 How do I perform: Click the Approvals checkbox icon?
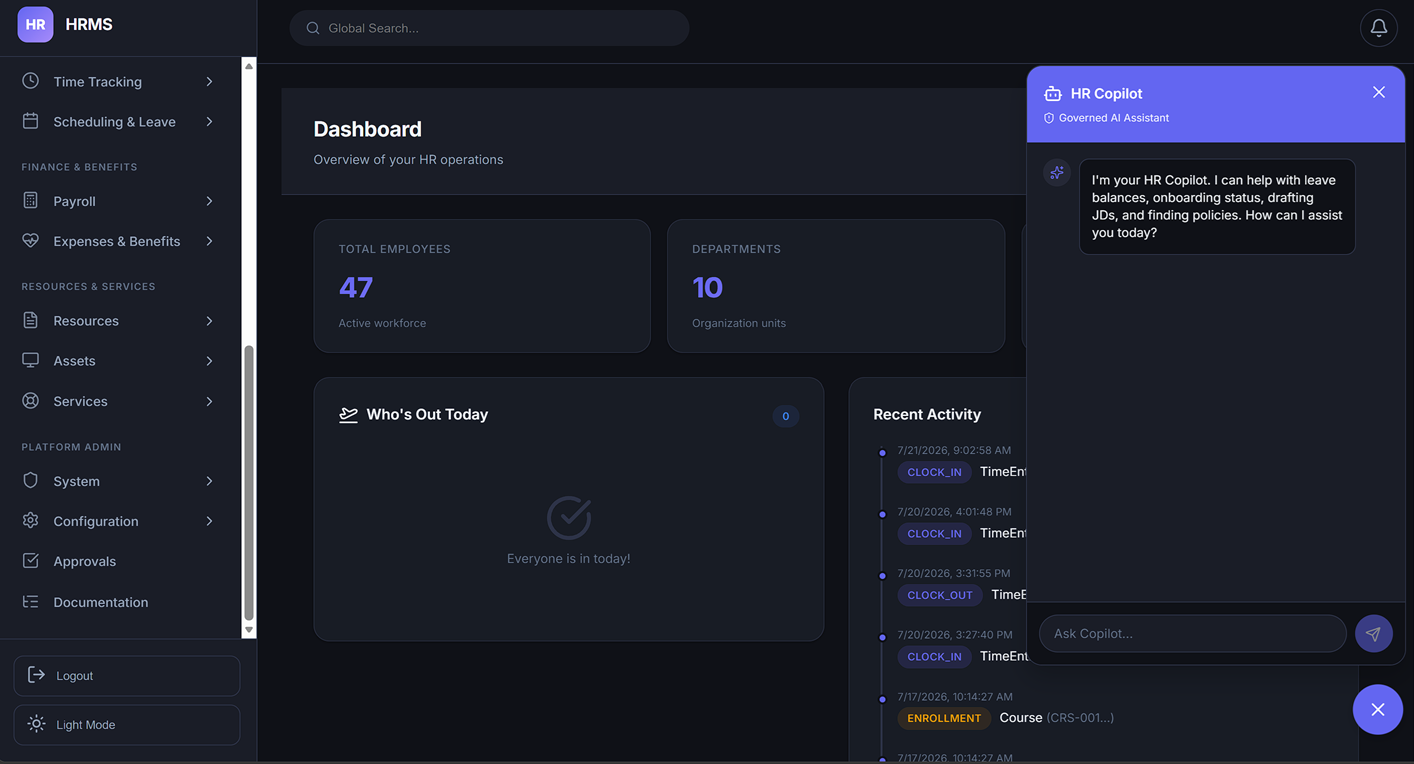tap(31, 561)
